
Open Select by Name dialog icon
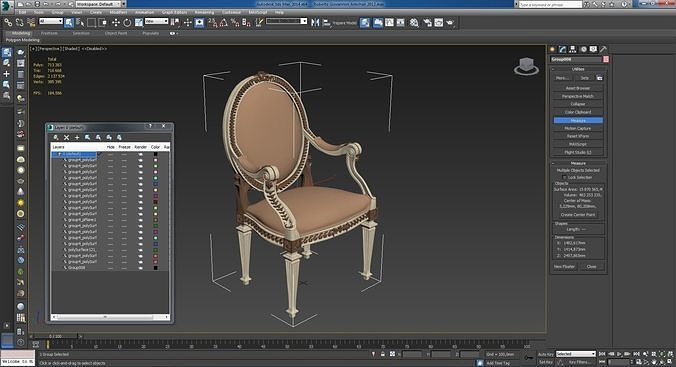click(80, 22)
